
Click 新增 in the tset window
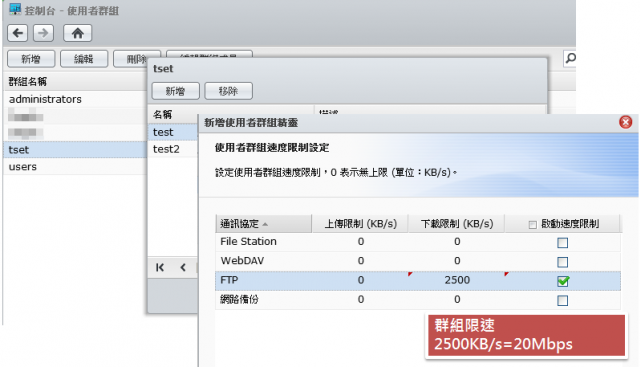click(x=176, y=91)
